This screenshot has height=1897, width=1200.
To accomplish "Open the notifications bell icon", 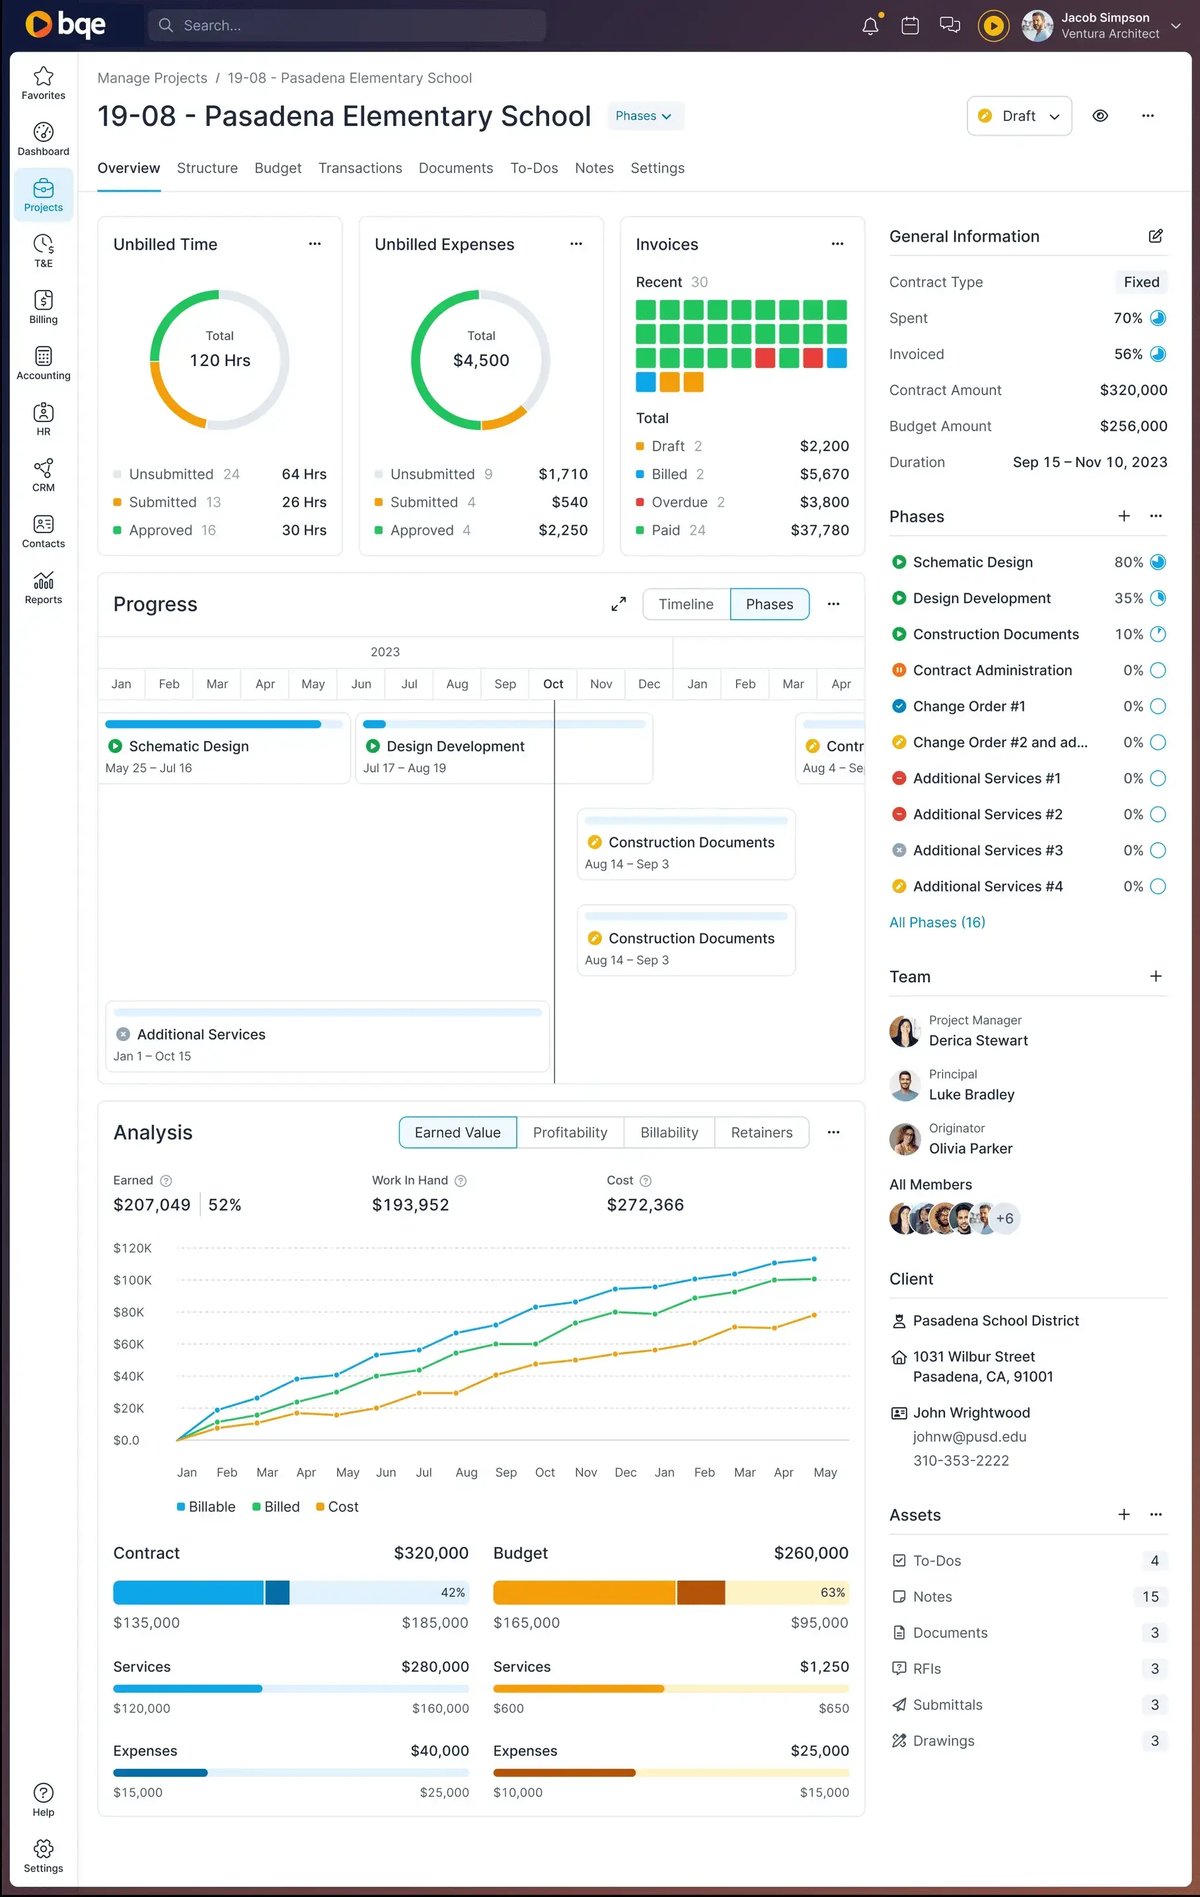I will 870,26.
